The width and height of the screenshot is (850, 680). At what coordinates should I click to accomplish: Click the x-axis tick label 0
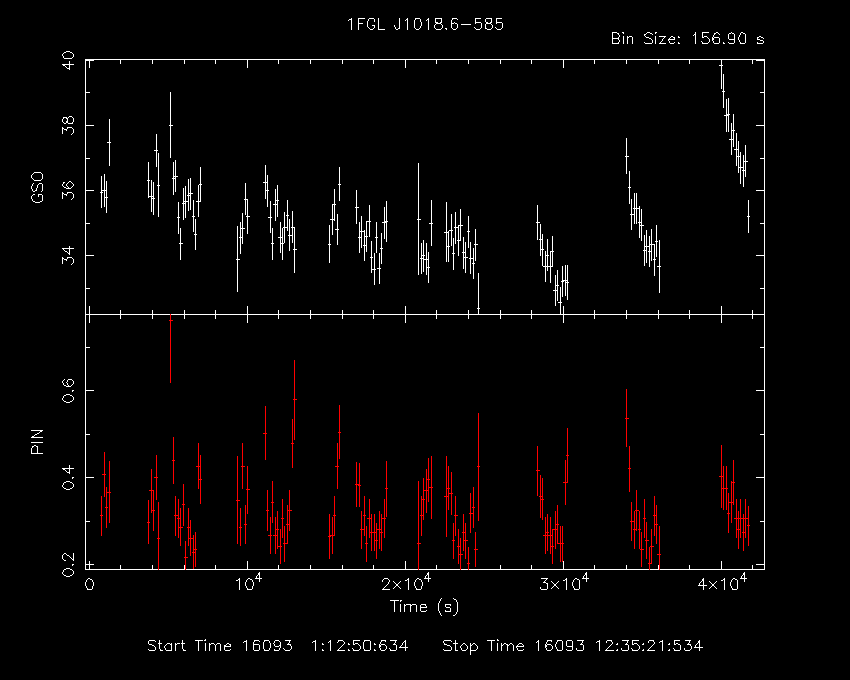click(x=89, y=585)
